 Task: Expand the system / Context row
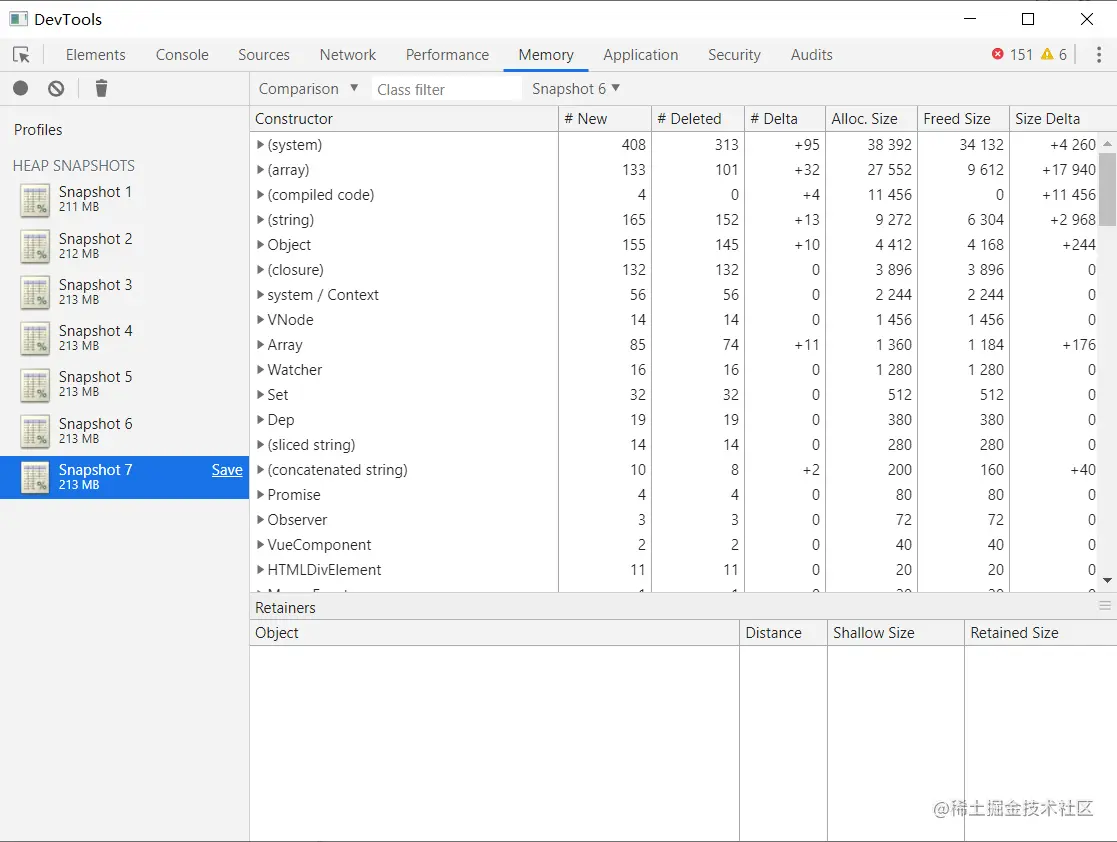point(260,294)
